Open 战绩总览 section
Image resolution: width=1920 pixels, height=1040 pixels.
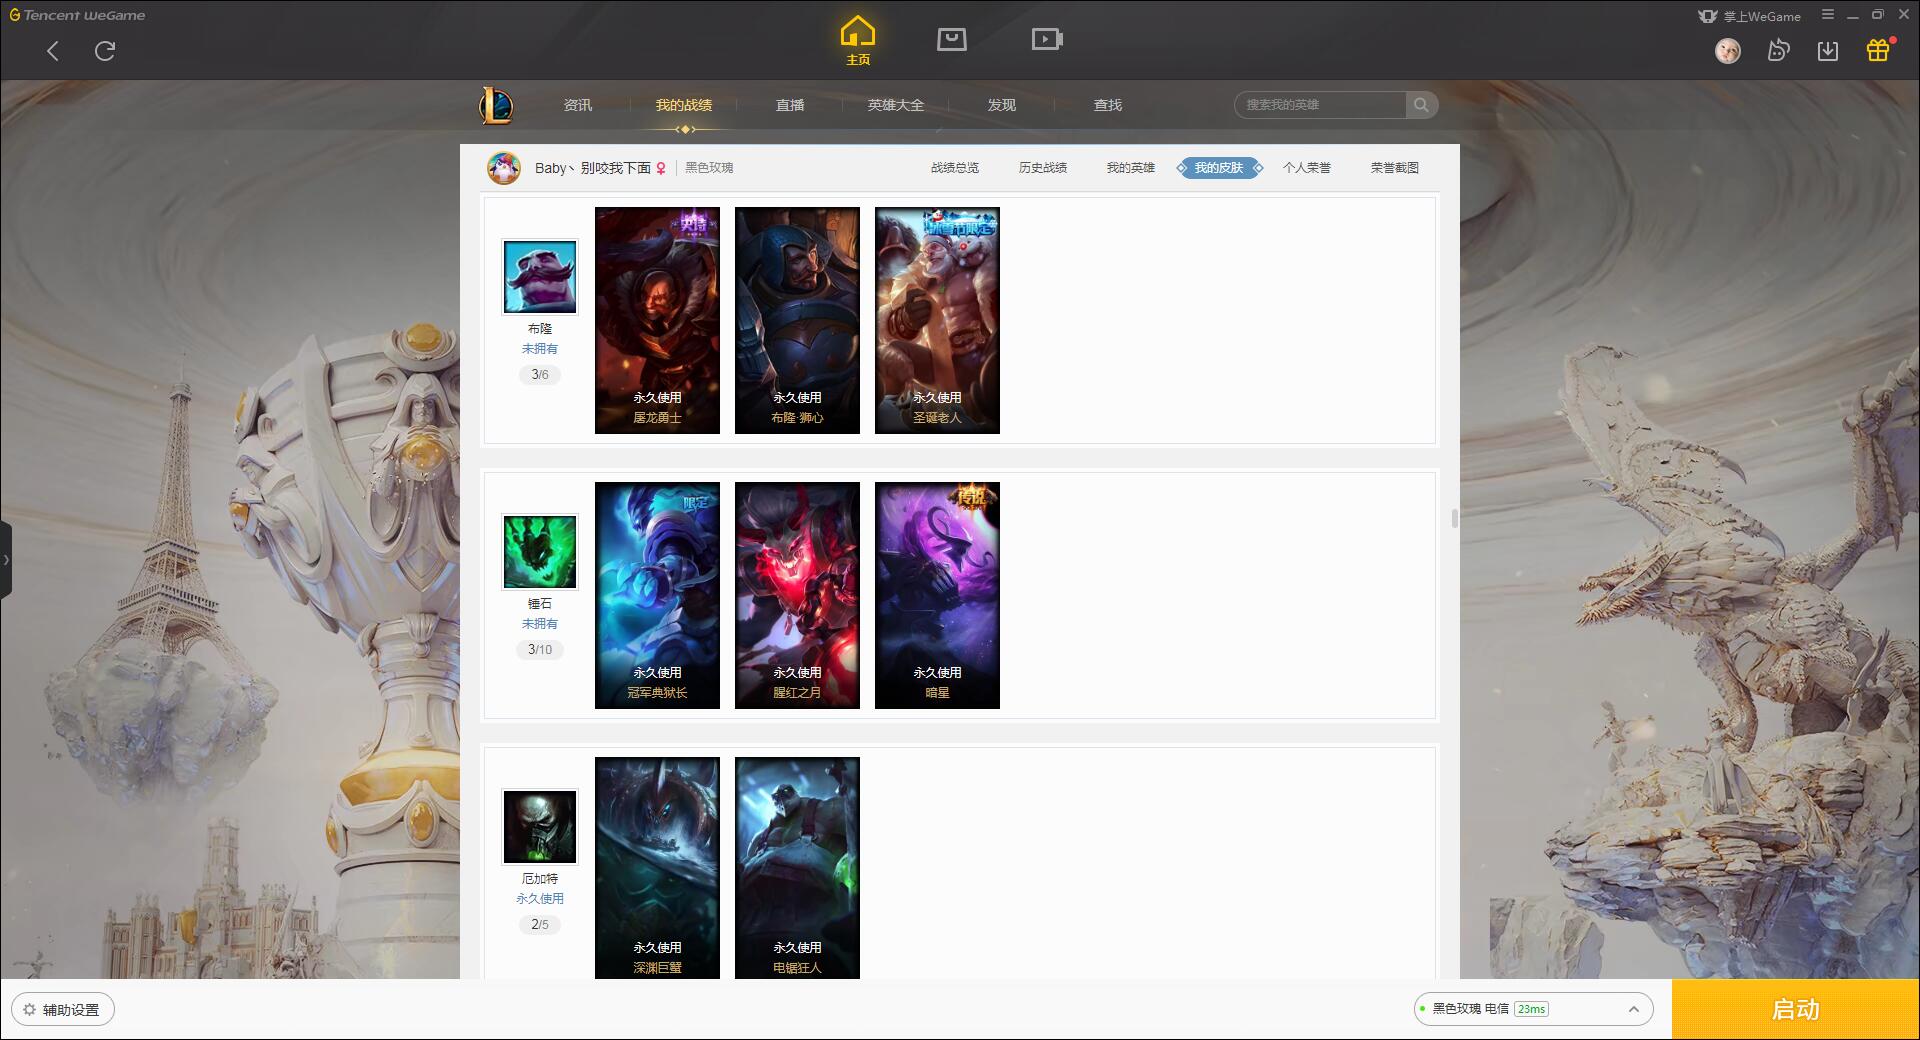coord(955,168)
